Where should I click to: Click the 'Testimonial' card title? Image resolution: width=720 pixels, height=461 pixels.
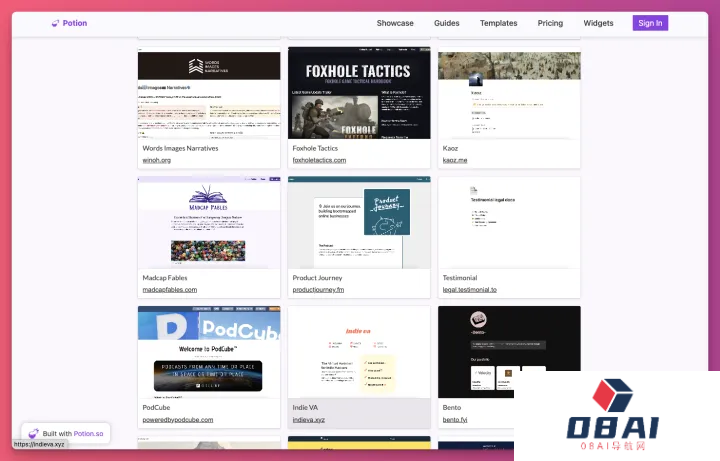460,278
